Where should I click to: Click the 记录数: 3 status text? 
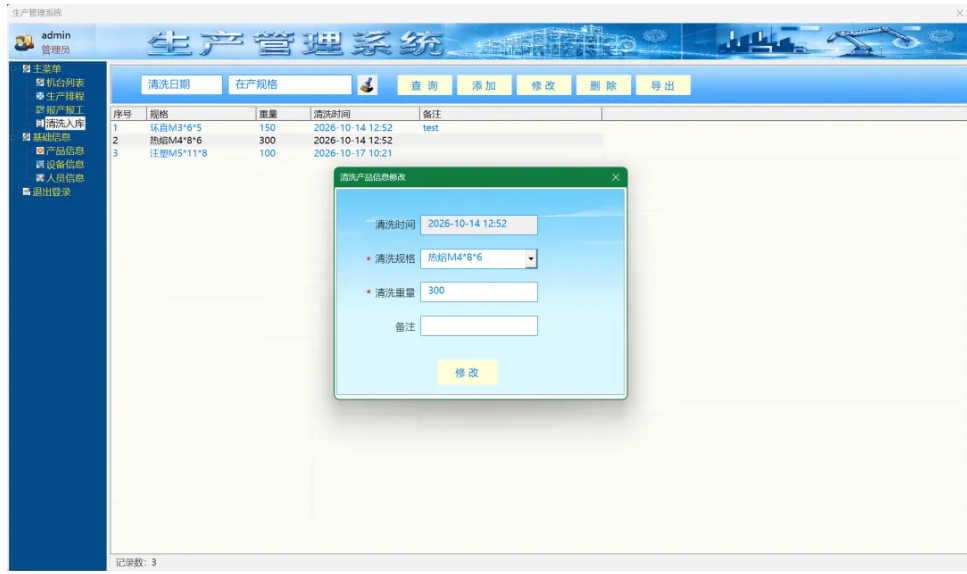click(x=136, y=562)
